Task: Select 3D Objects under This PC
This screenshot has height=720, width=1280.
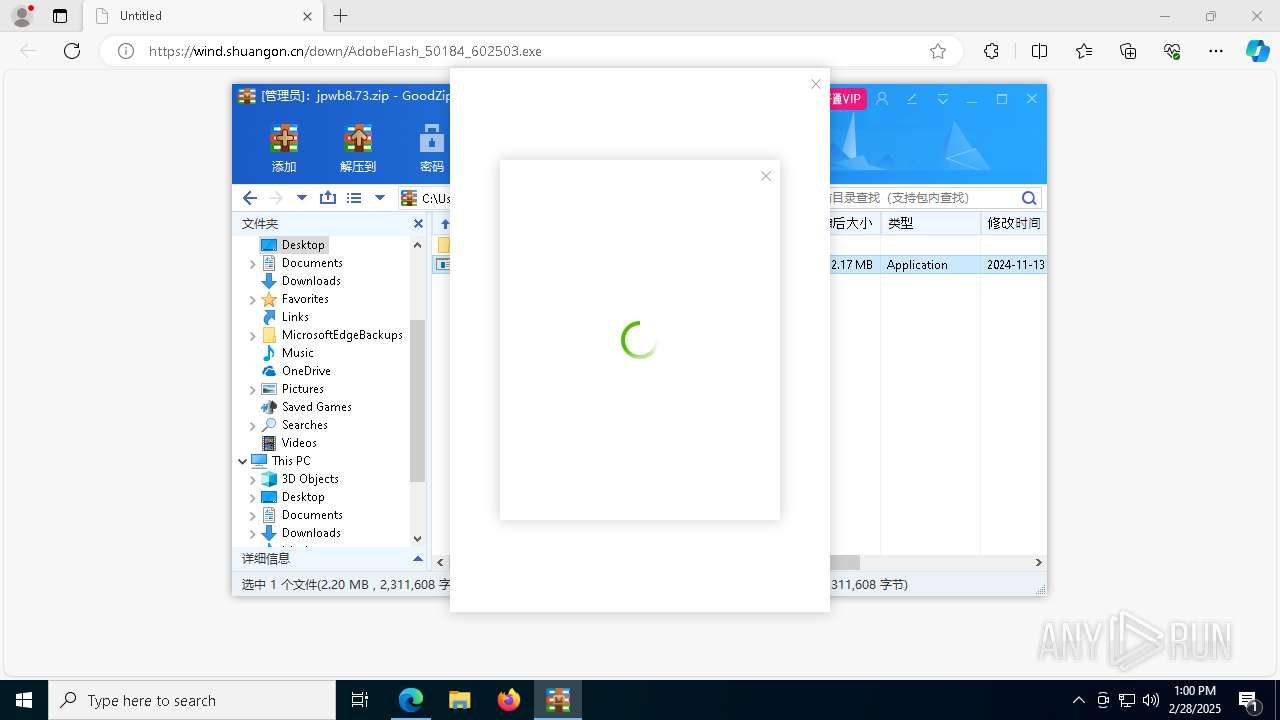Action: pos(310,479)
